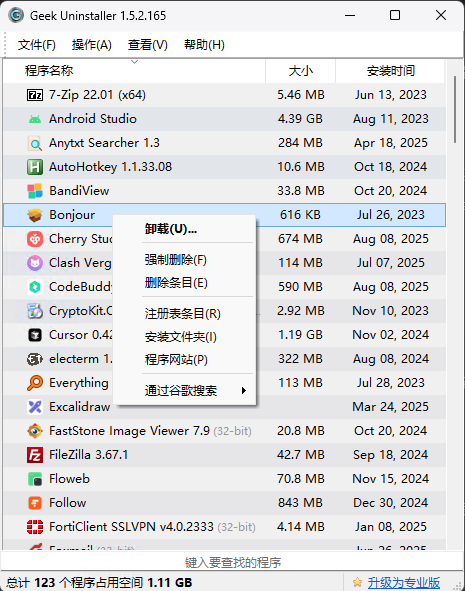Click the Everything magnifier icon
465x591 pixels.
click(x=35, y=383)
